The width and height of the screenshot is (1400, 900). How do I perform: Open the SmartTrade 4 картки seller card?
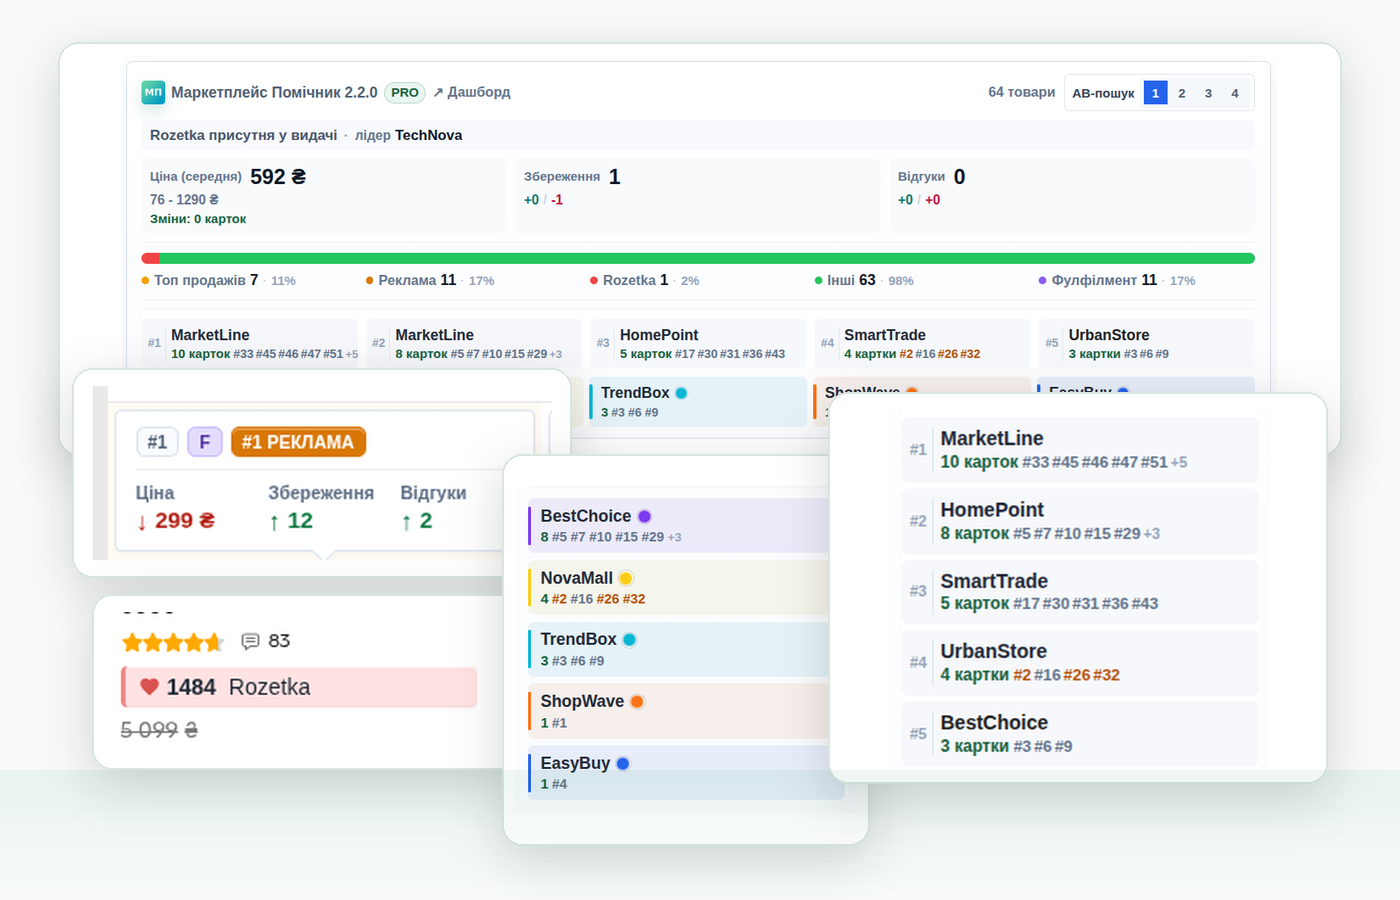click(x=922, y=343)
